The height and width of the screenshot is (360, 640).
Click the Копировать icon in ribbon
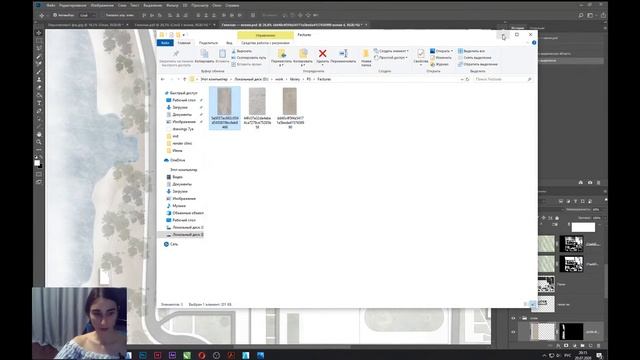click(204, 54)
